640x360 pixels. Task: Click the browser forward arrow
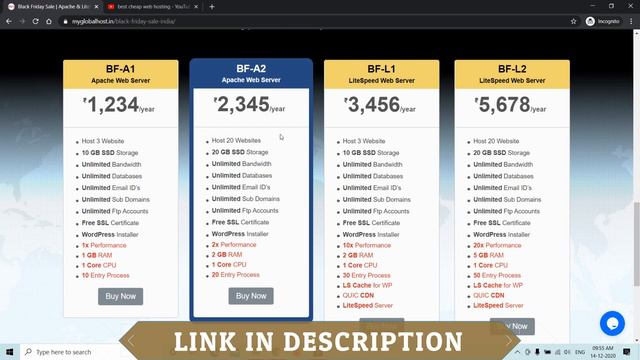tap(22, 21)
